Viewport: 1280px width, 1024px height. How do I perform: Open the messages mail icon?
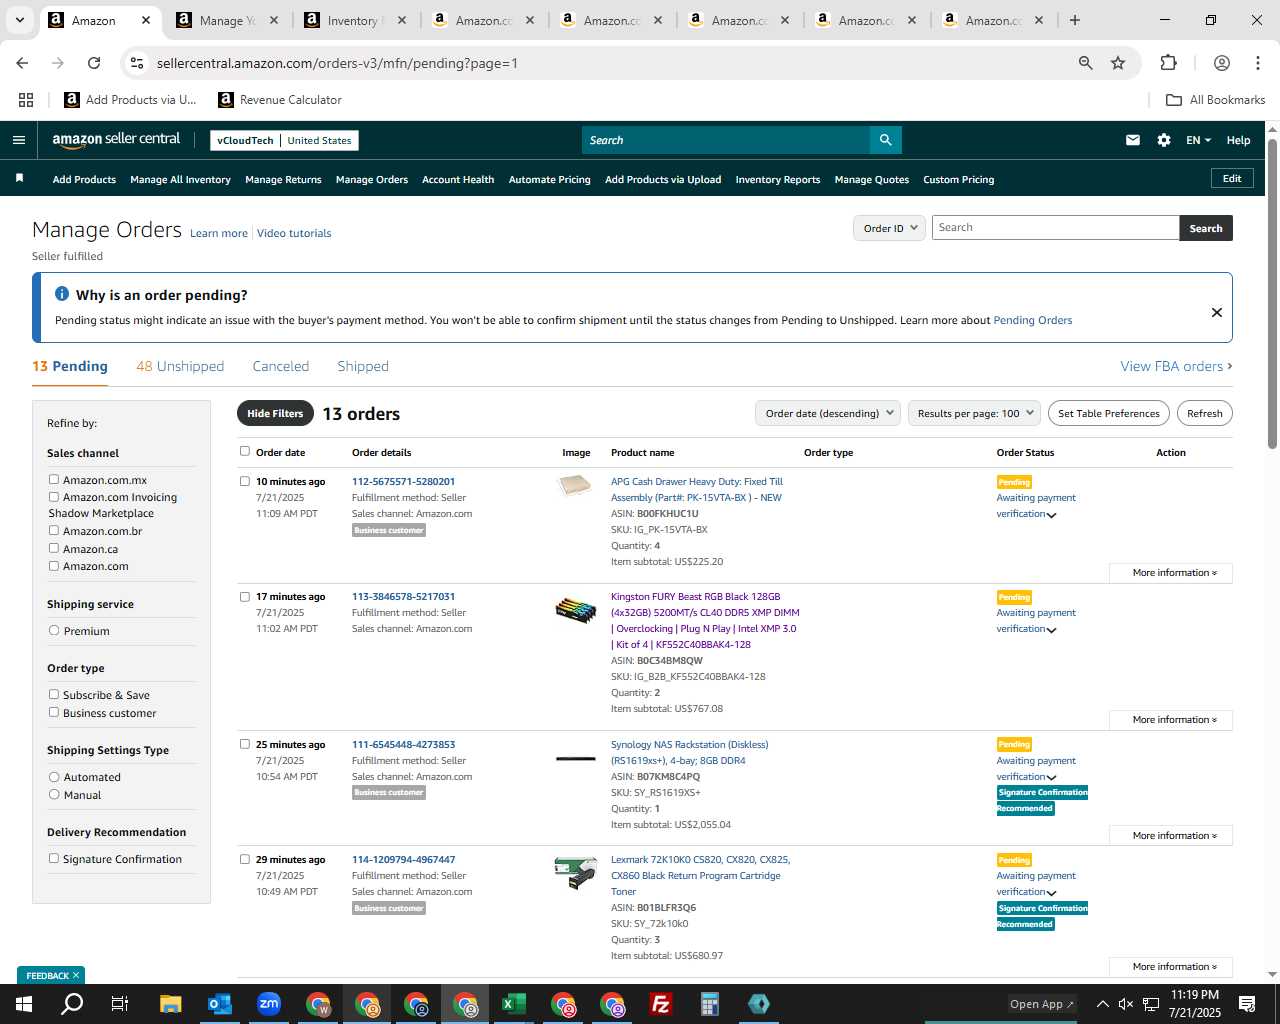tap(1132, 140)
